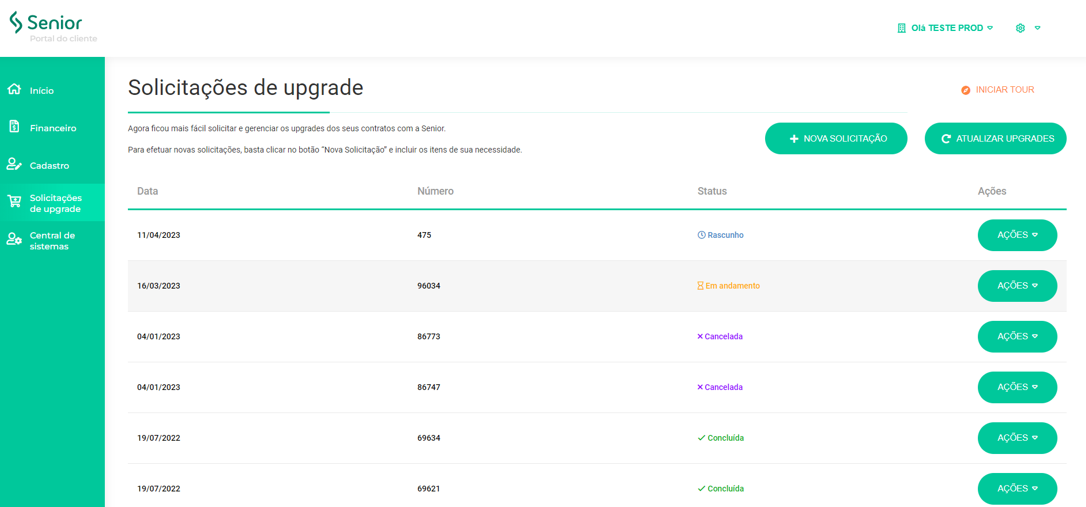Go to Início in the sidebar
Image resolution: width=1086 pixels, height=507 pixels.
pos(52,90)
